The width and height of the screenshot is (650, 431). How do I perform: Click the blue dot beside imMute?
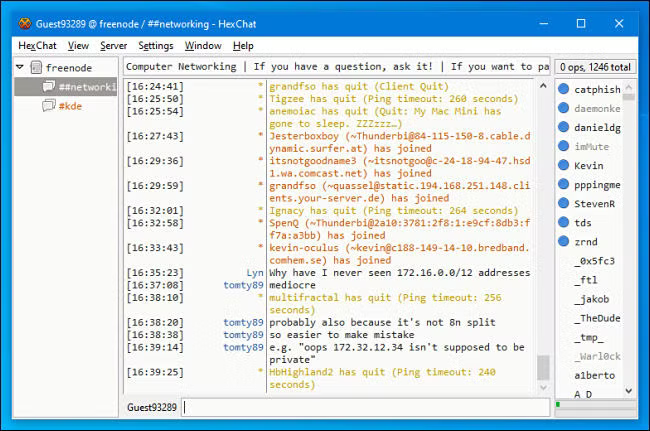coord(563,146)
